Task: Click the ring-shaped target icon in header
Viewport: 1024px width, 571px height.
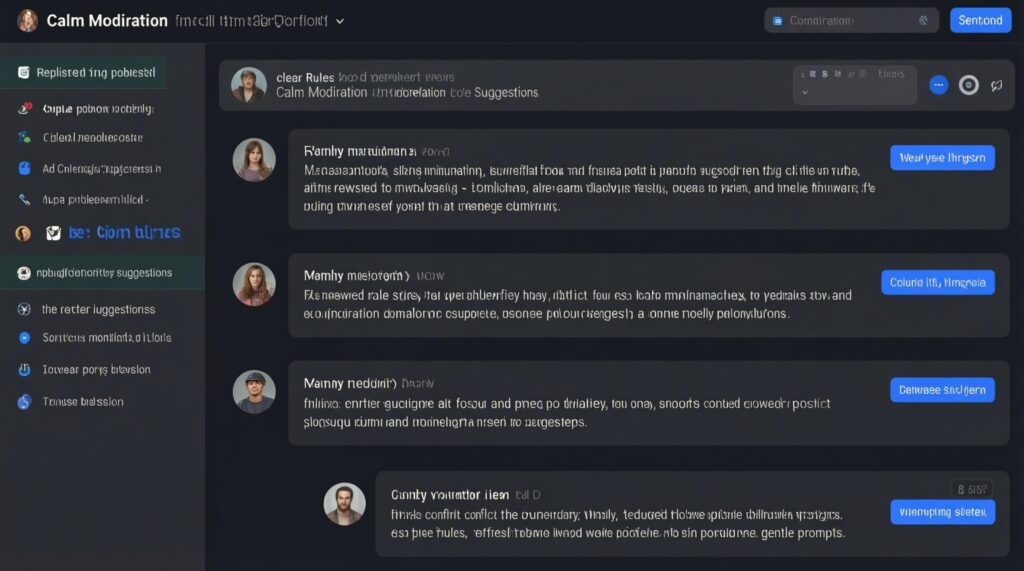Action: [968, 85]
